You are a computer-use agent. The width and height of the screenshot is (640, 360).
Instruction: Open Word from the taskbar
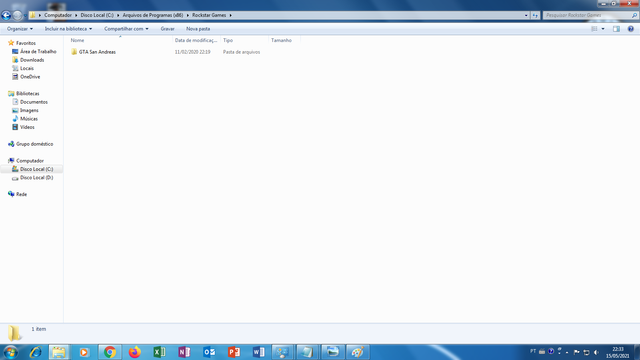[258, 352]
